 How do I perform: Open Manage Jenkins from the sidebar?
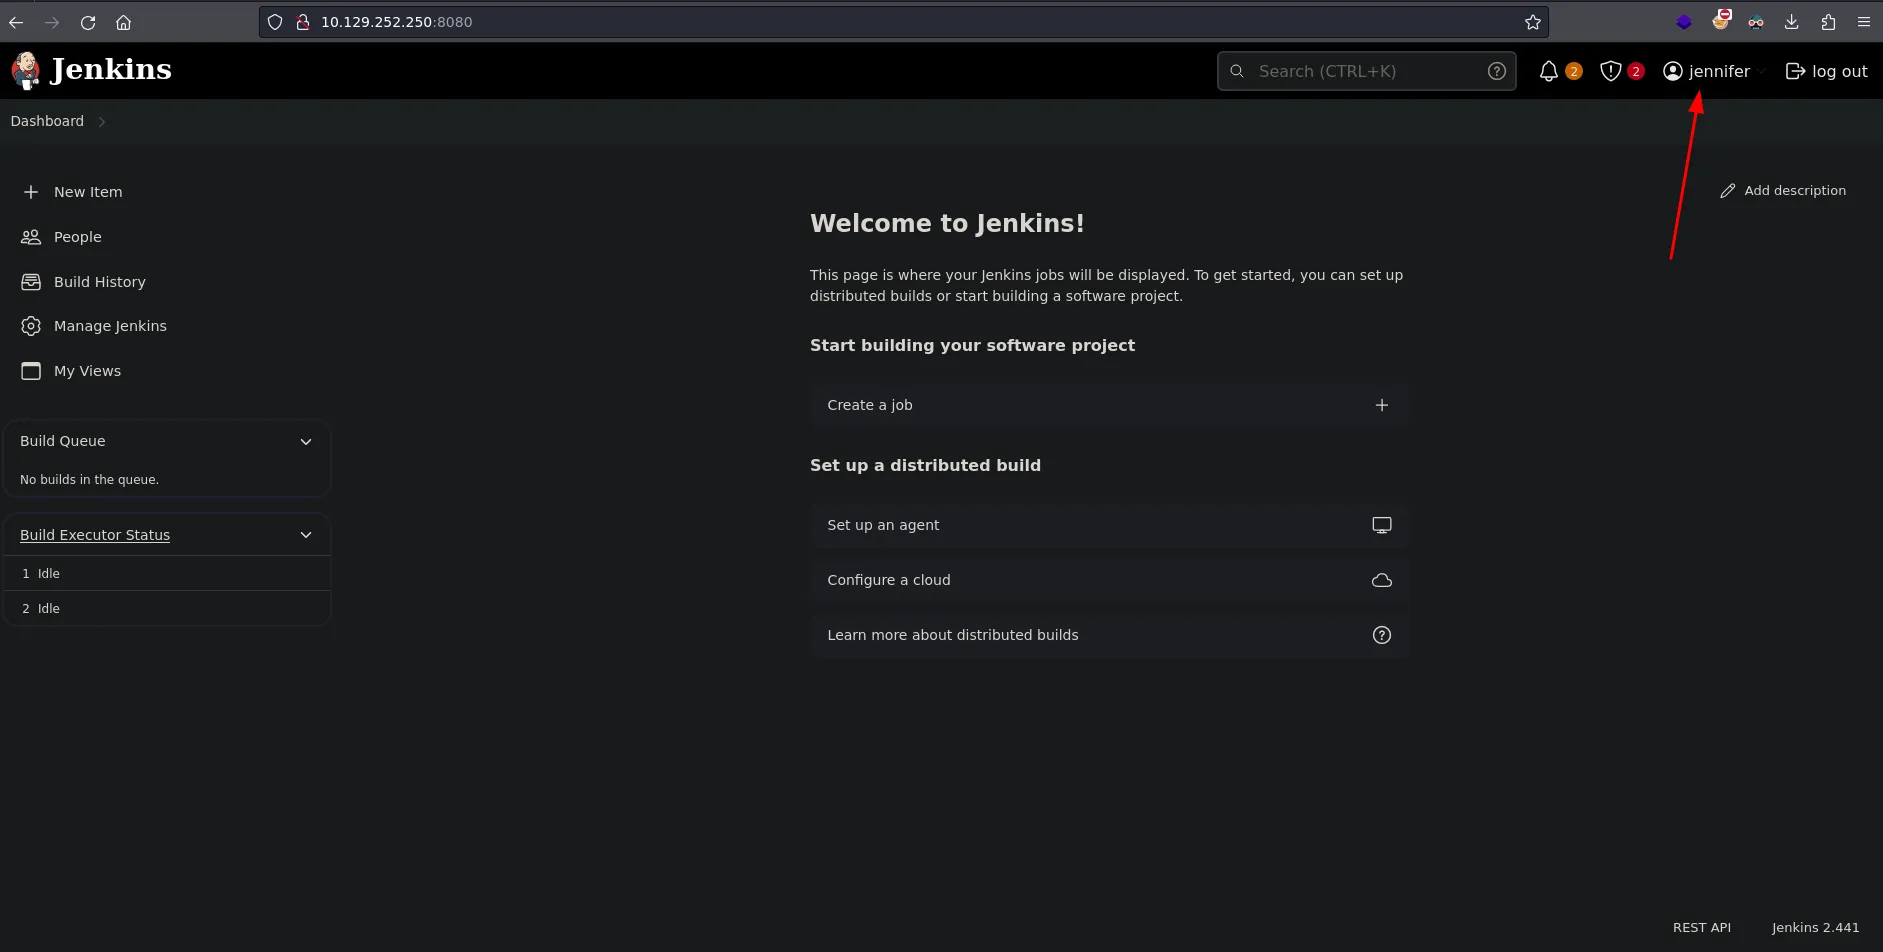coord(110,326)
